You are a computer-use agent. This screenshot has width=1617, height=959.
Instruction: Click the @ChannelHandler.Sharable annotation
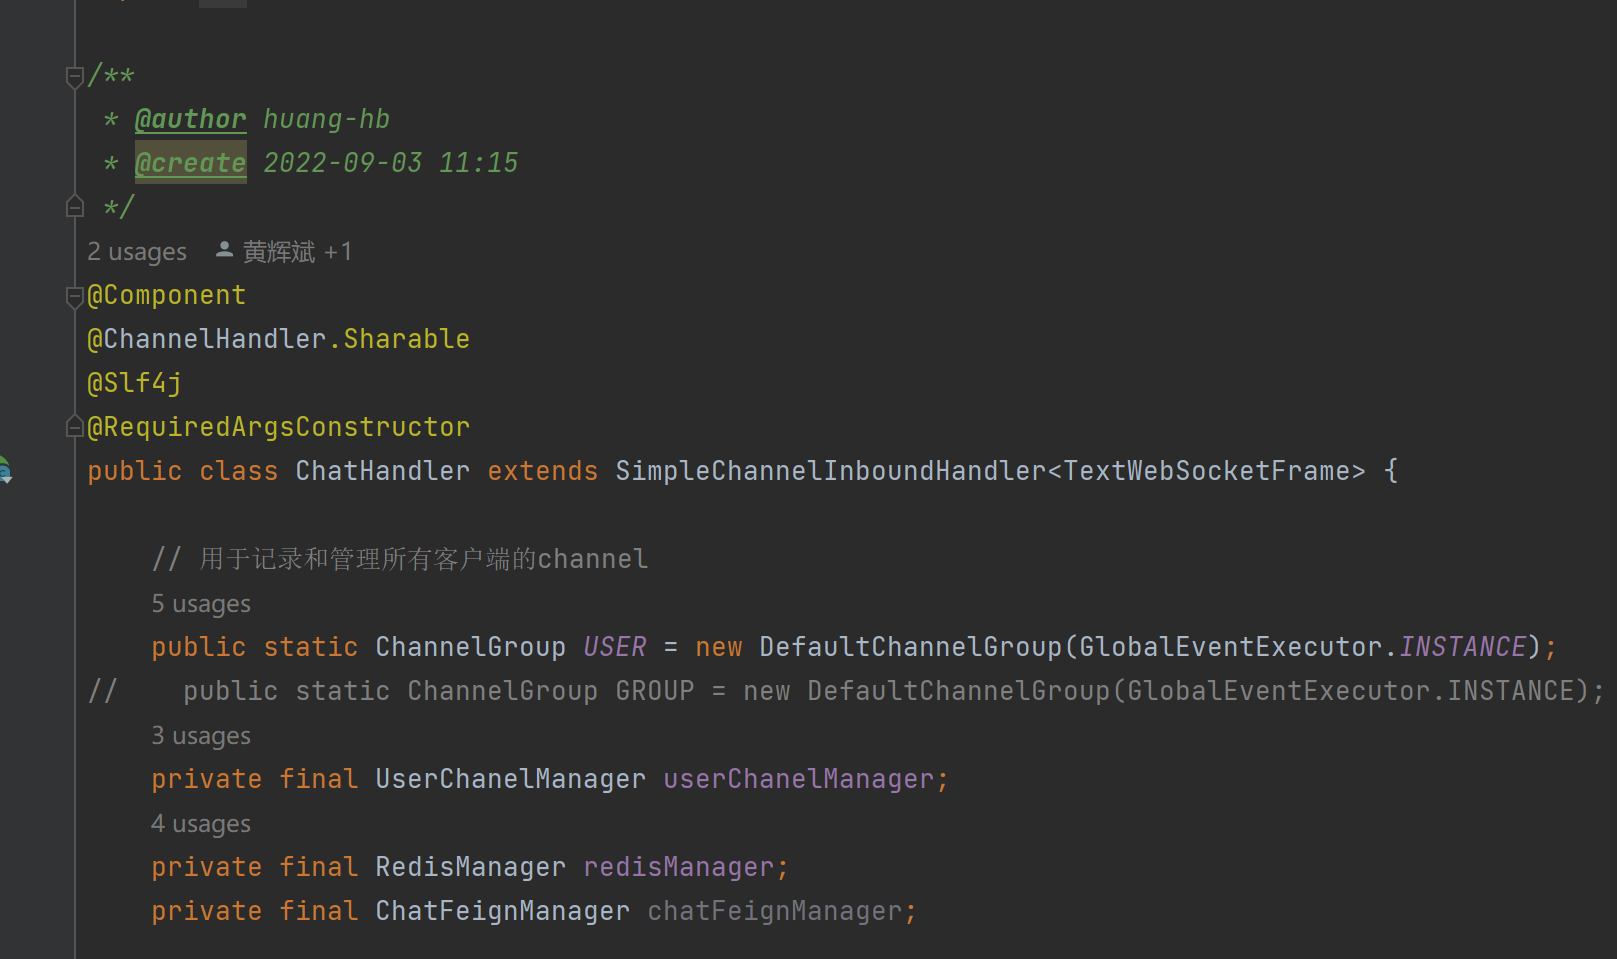(x=279, y=339)
